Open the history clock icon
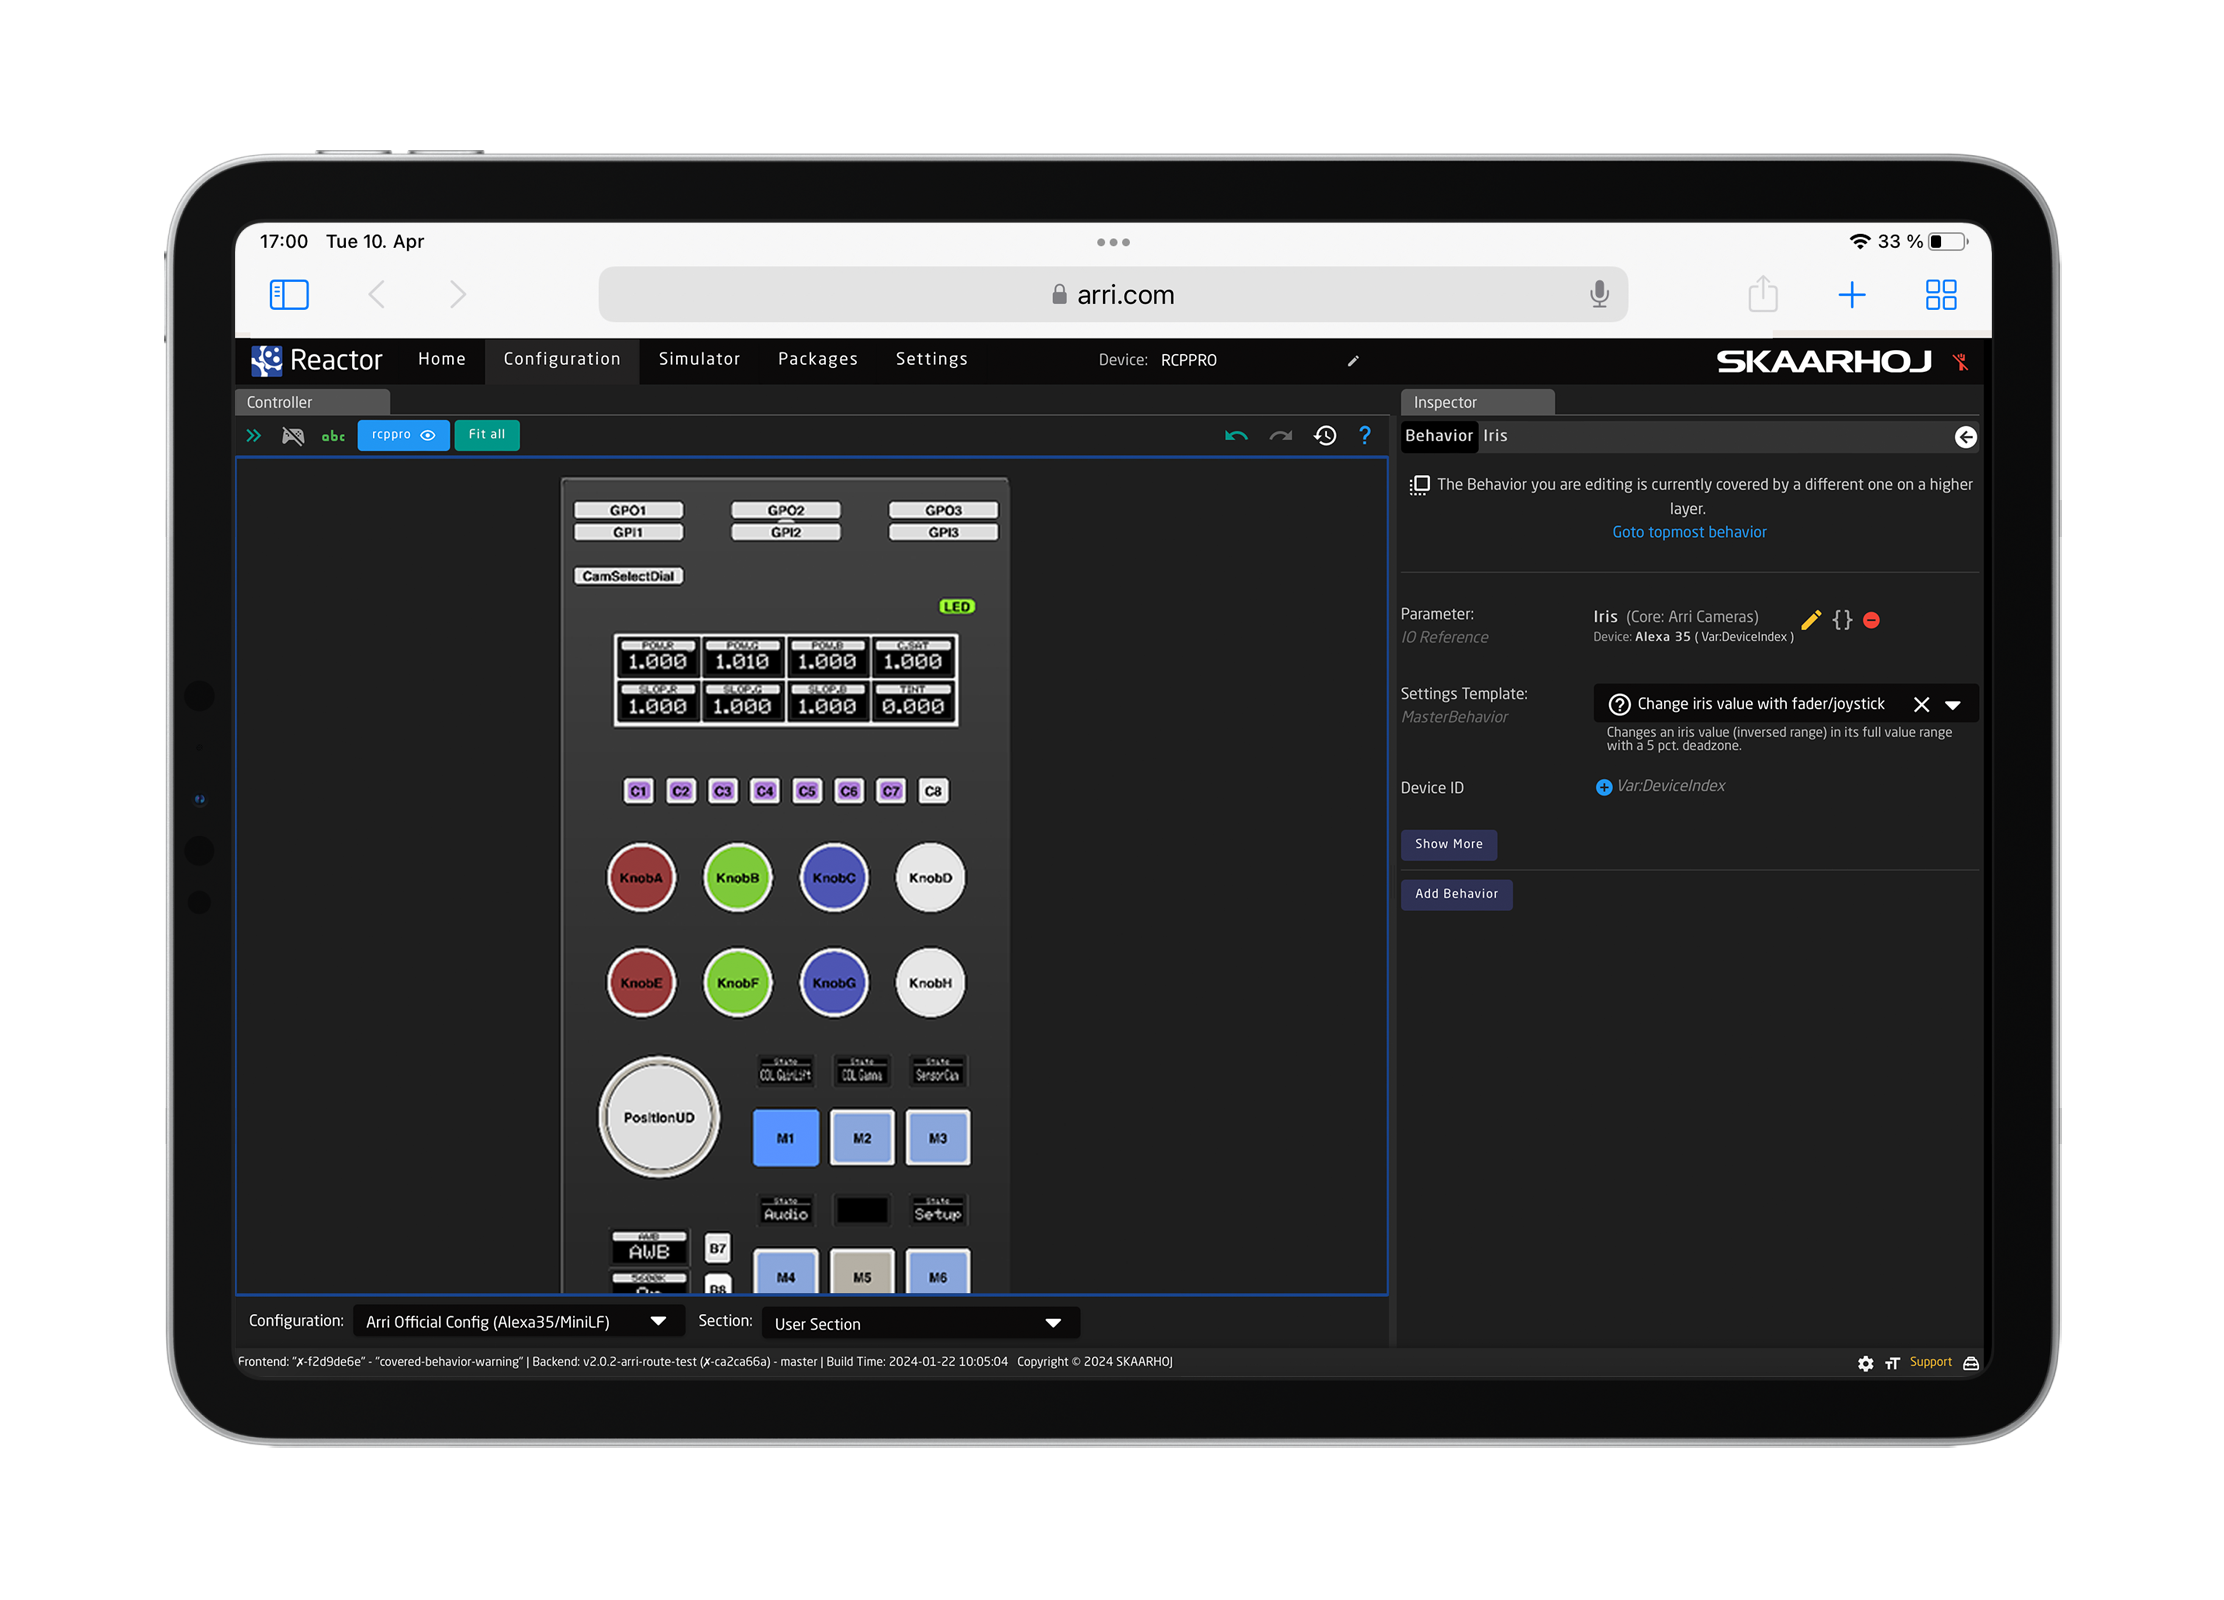The height and width of the screenshot is (1600, 2224). click(x=1325, y=435)
